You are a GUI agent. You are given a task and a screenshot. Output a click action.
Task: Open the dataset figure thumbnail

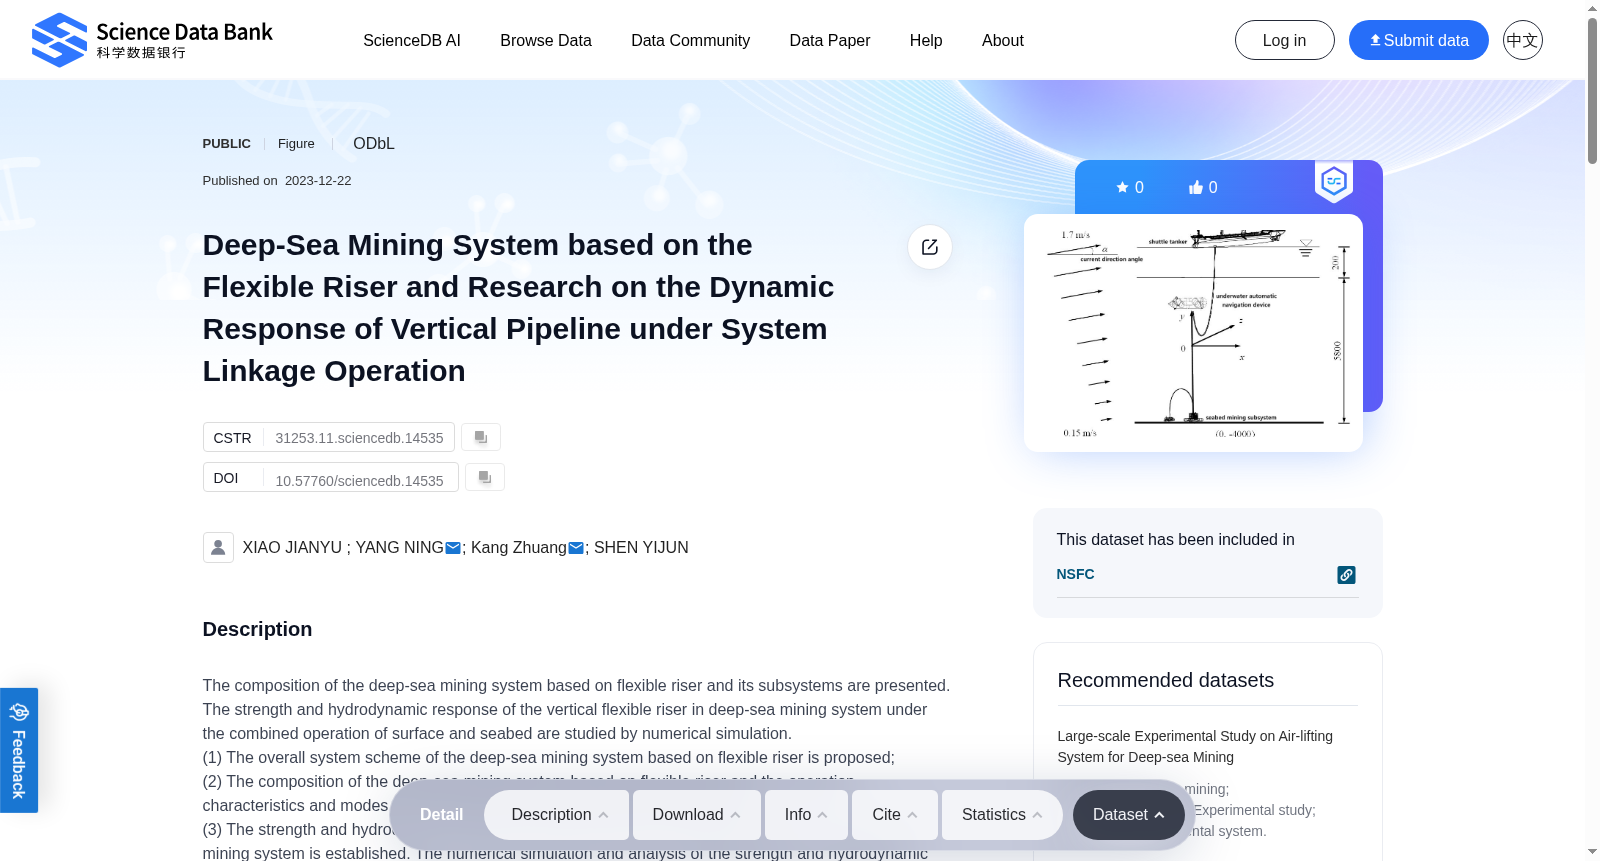(1193, 333)
